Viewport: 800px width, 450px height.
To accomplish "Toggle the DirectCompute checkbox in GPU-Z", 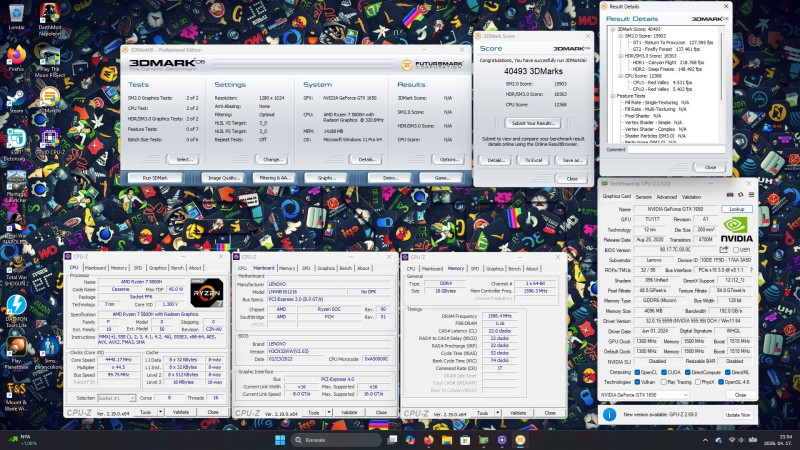I will point(687,372).
